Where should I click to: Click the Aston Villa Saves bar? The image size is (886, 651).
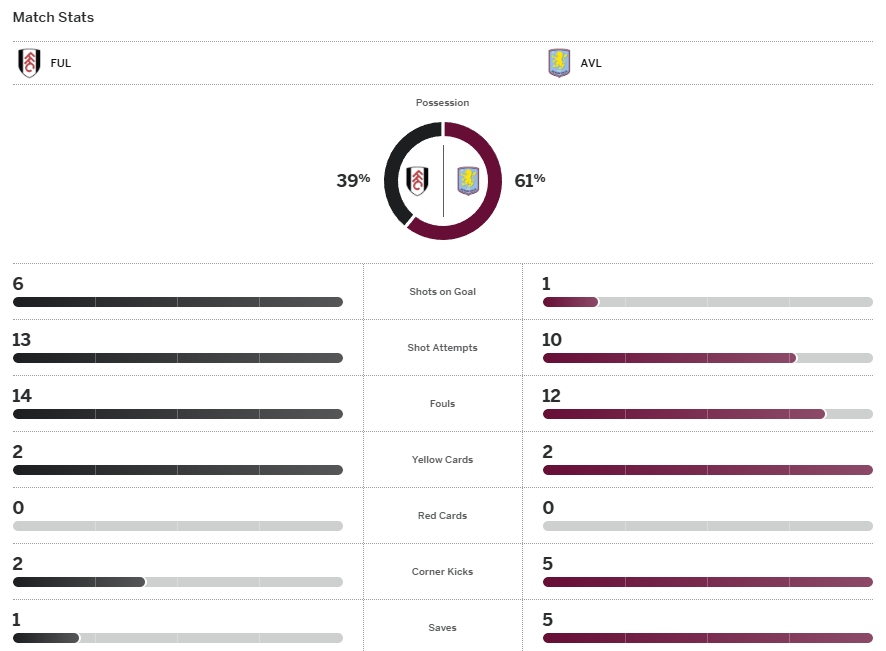707,638
